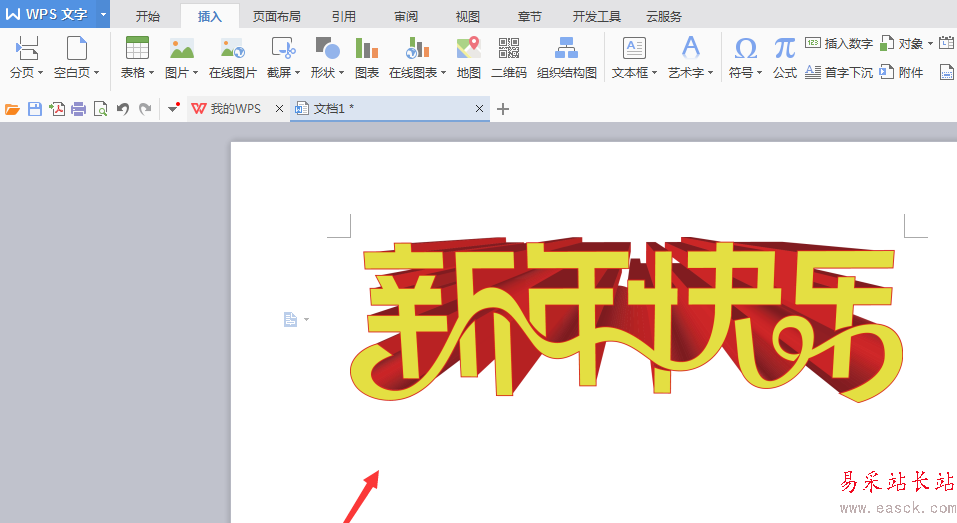Insert a symbol with 符号
This screenshot has height=523, width=957.
745,48
